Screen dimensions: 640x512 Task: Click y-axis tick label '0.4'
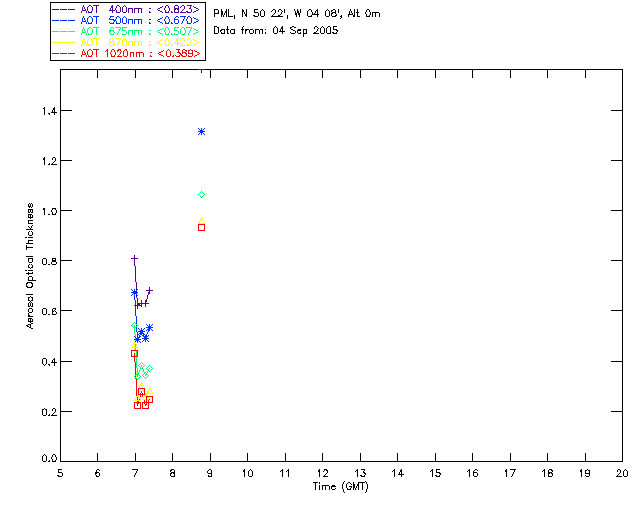49,362
